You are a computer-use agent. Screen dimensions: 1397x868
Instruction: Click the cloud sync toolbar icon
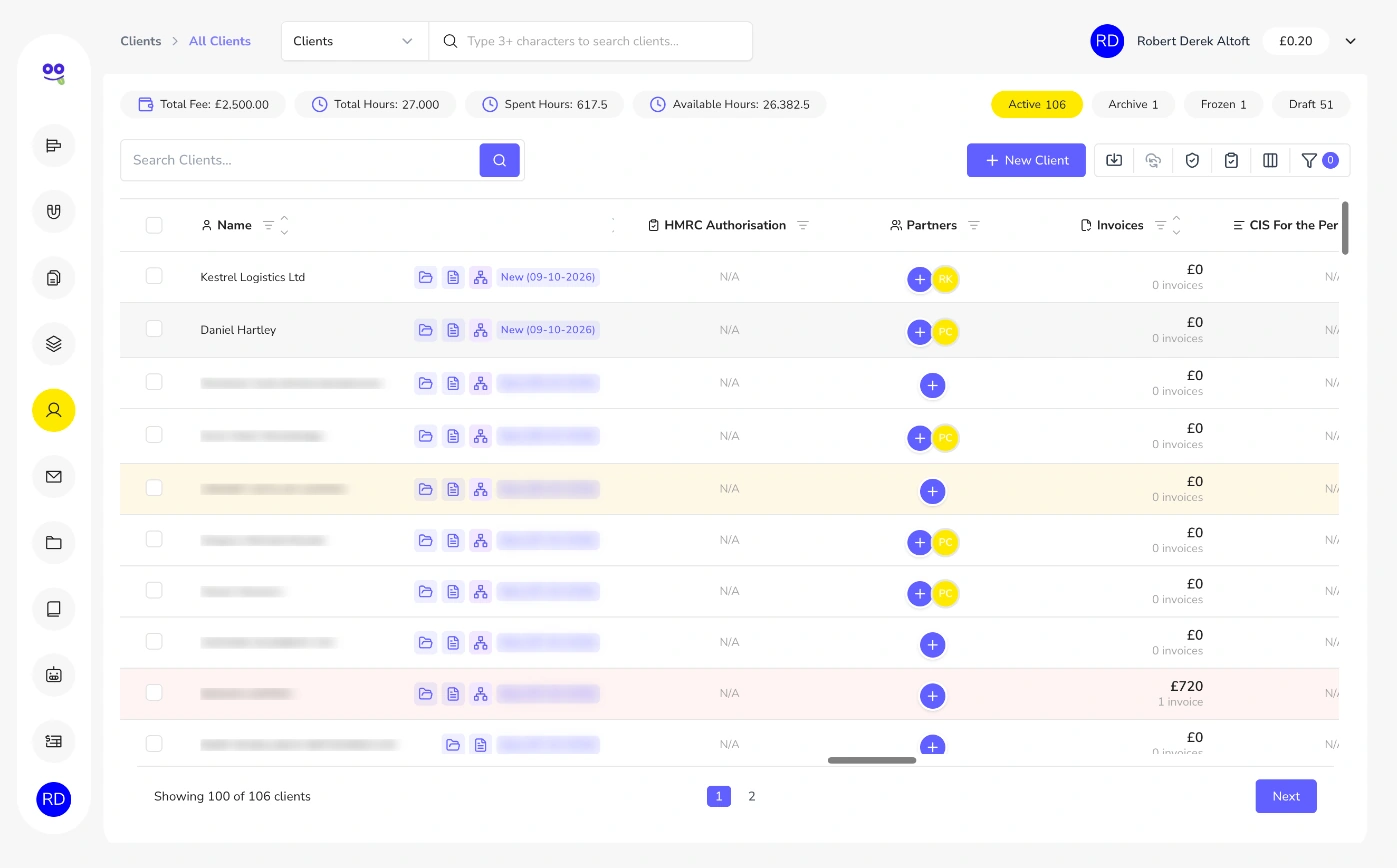tap(1153, 160)
